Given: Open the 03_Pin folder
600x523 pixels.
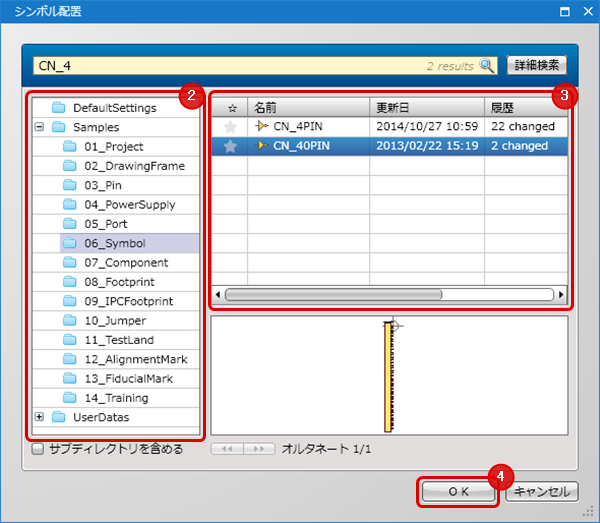Looking at the screenshot, I should click(x=93, y=185).
